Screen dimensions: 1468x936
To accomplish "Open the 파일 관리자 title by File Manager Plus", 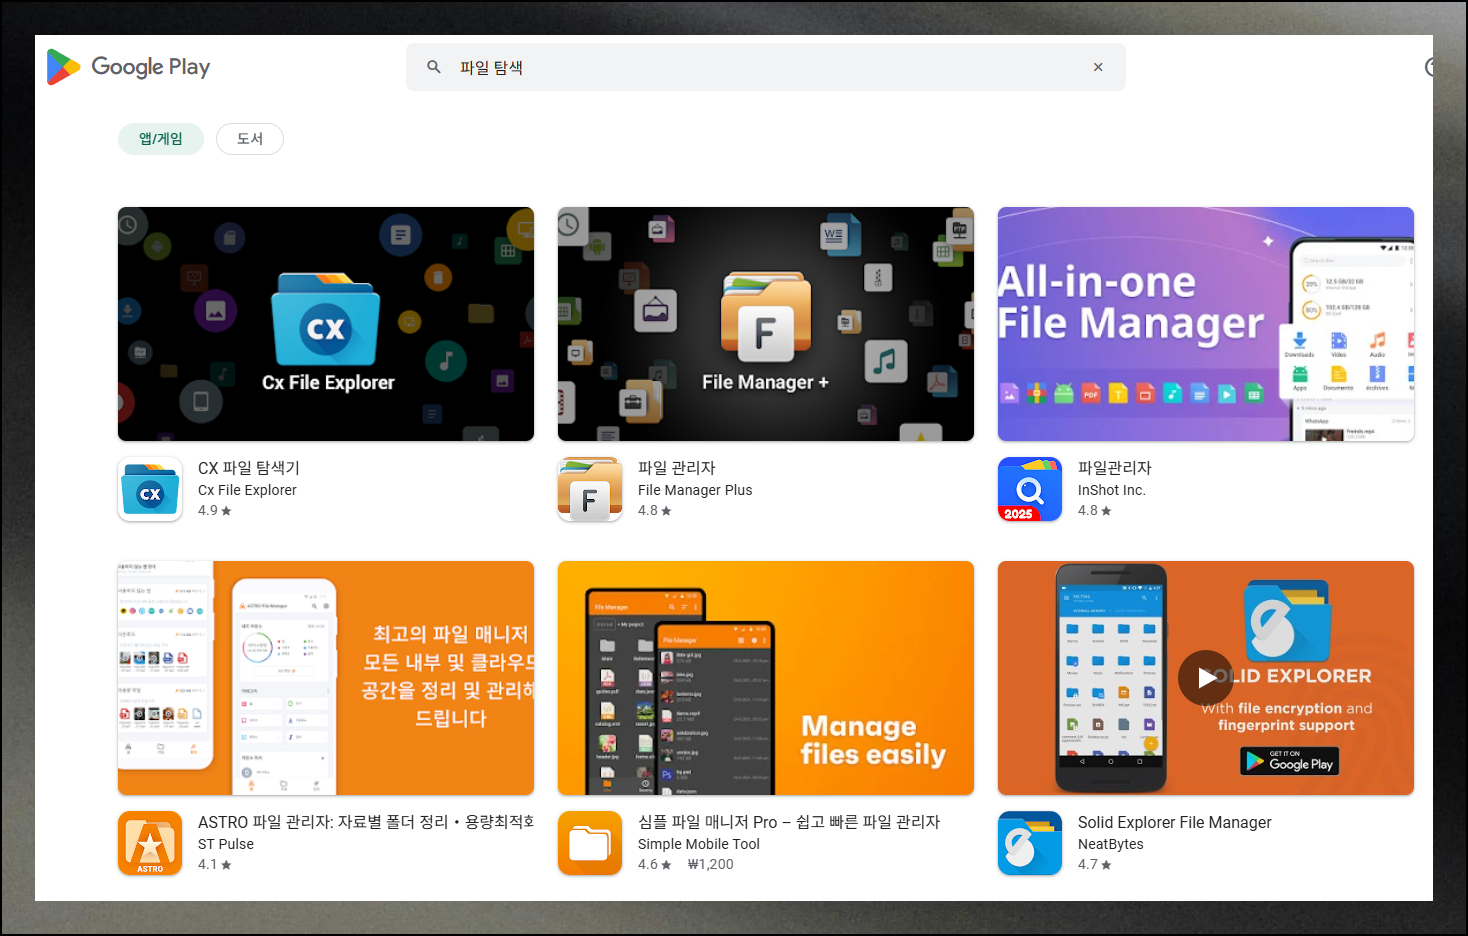I will pyautogui.click(x=677, y=468).
